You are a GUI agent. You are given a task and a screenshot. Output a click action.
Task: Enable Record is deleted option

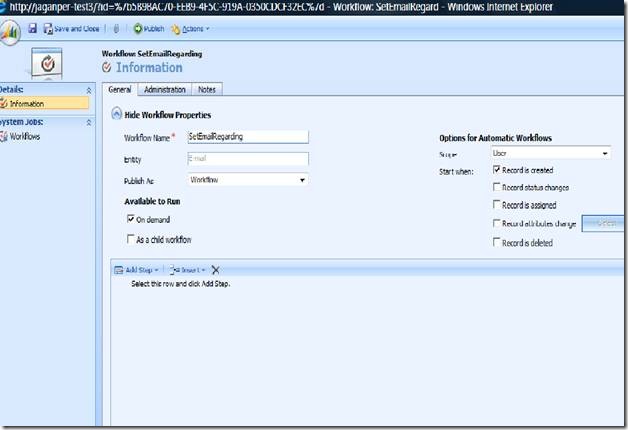click(x=497, y=242)
